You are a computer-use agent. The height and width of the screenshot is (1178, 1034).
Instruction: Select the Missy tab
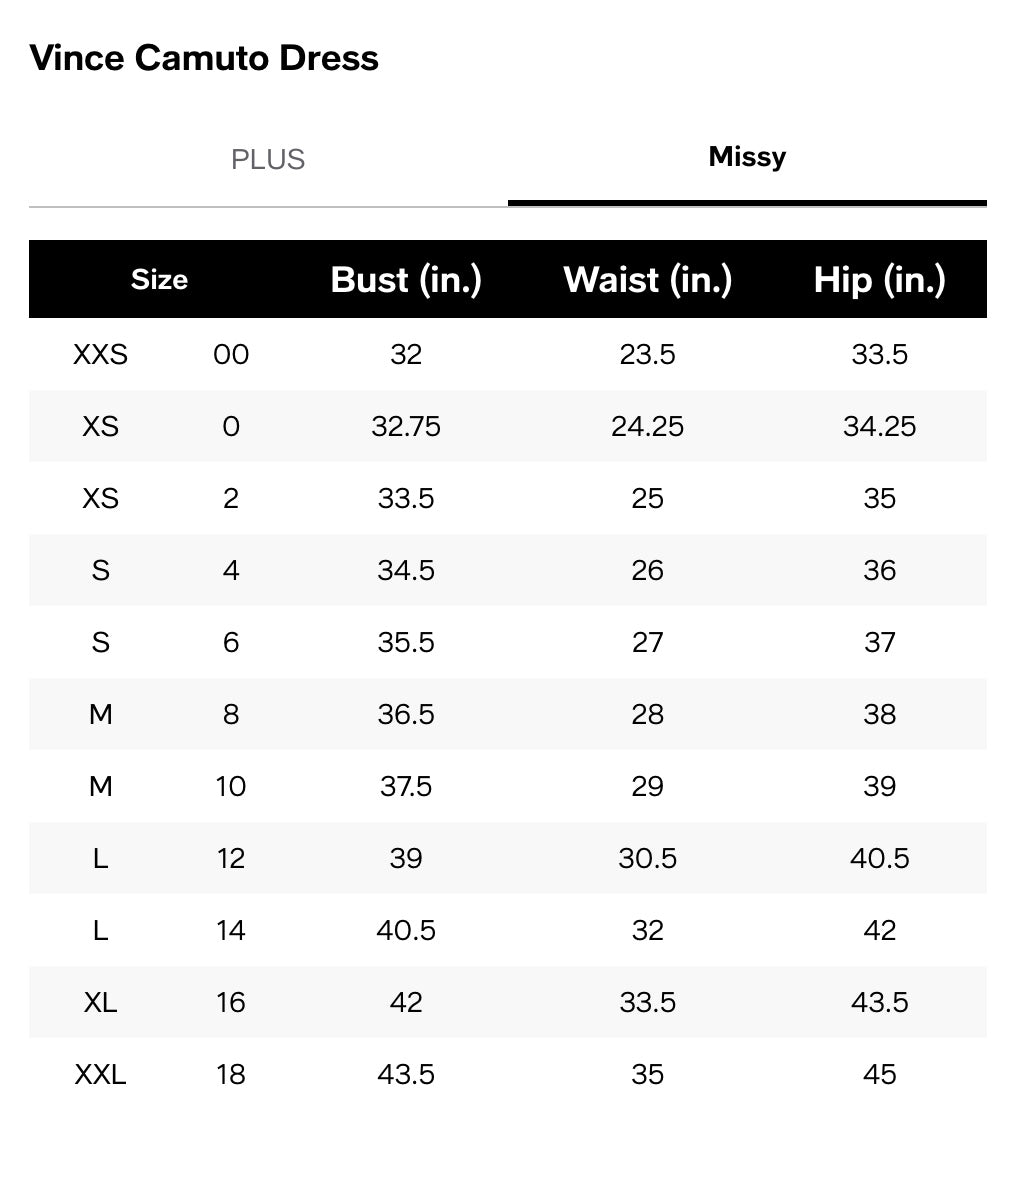pos(747,157)
